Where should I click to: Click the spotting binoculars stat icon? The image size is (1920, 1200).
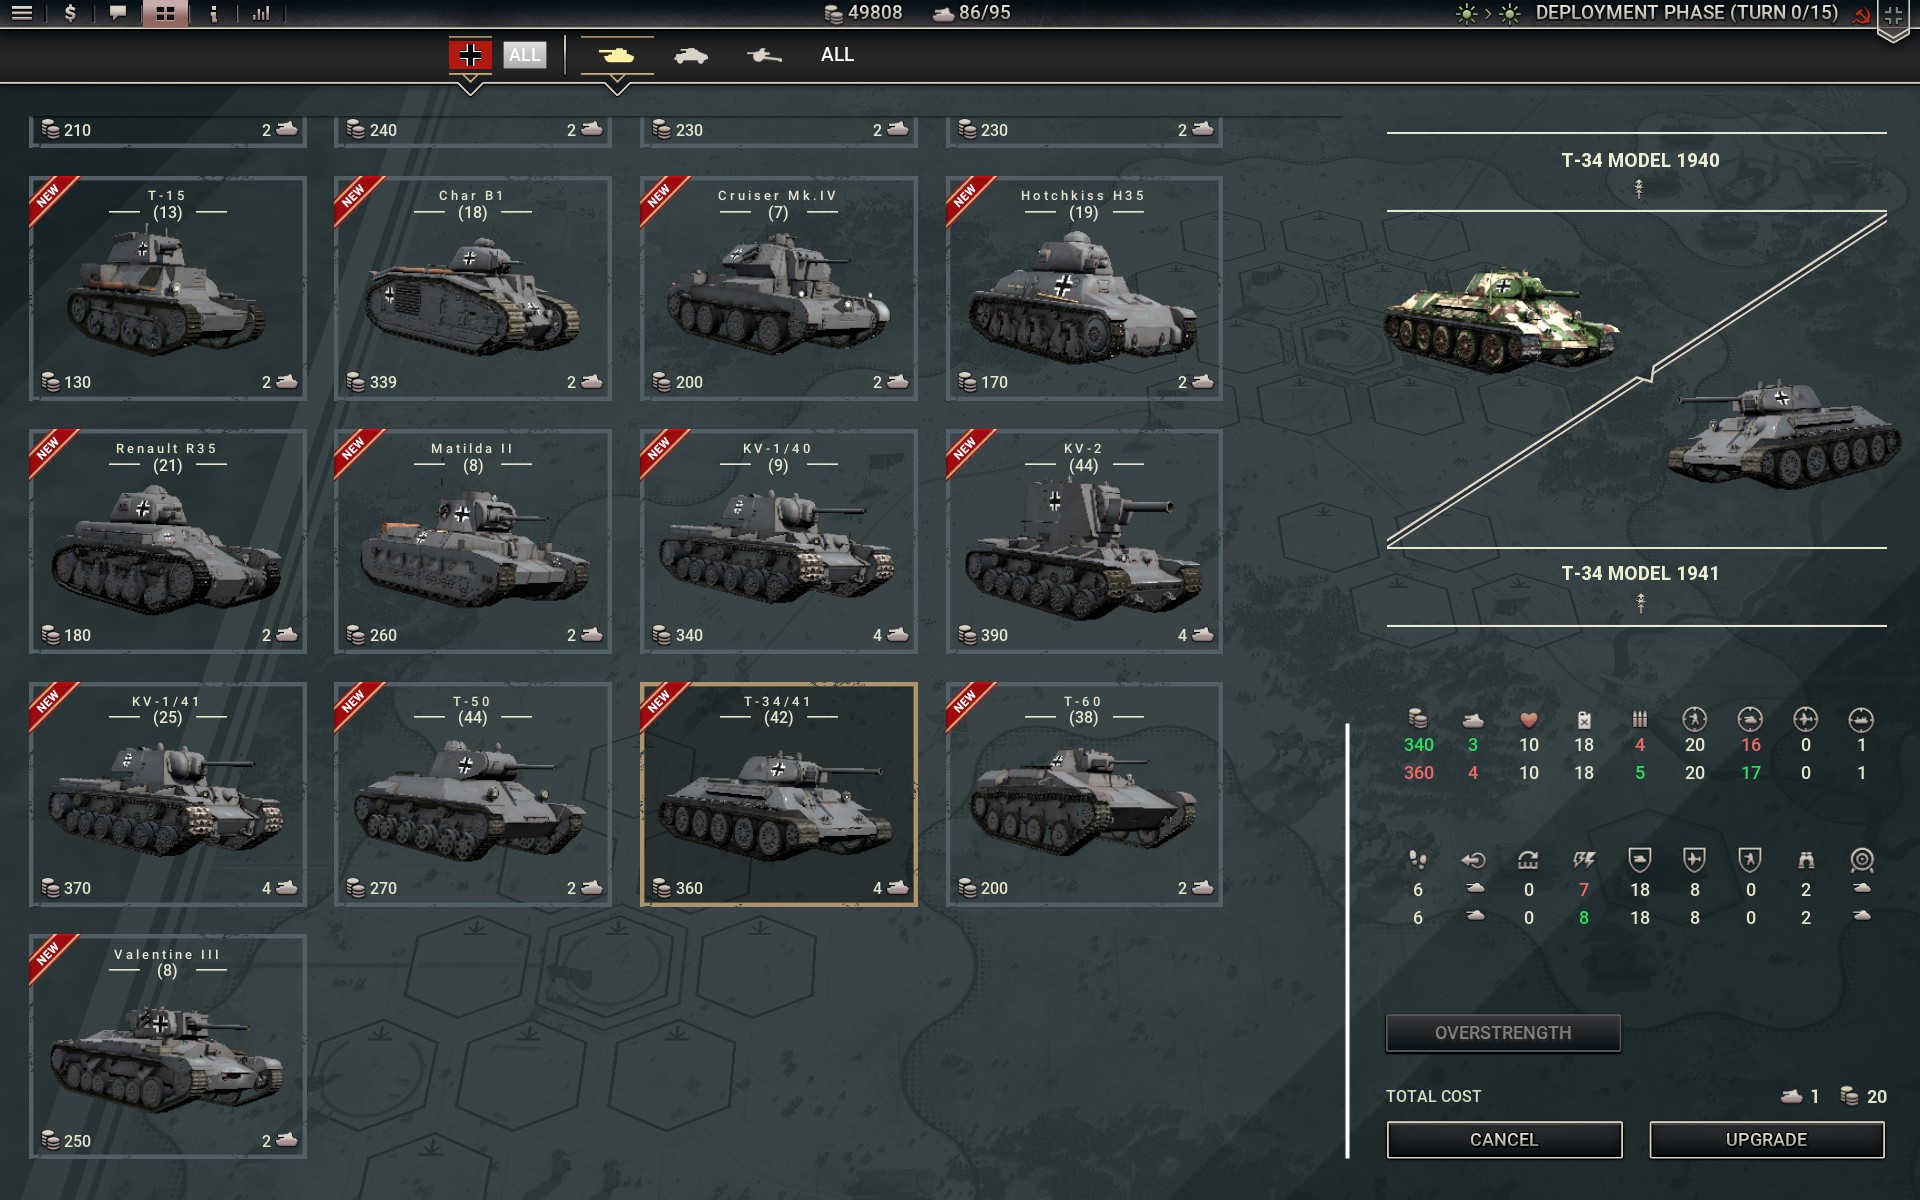pos(1806,860)
